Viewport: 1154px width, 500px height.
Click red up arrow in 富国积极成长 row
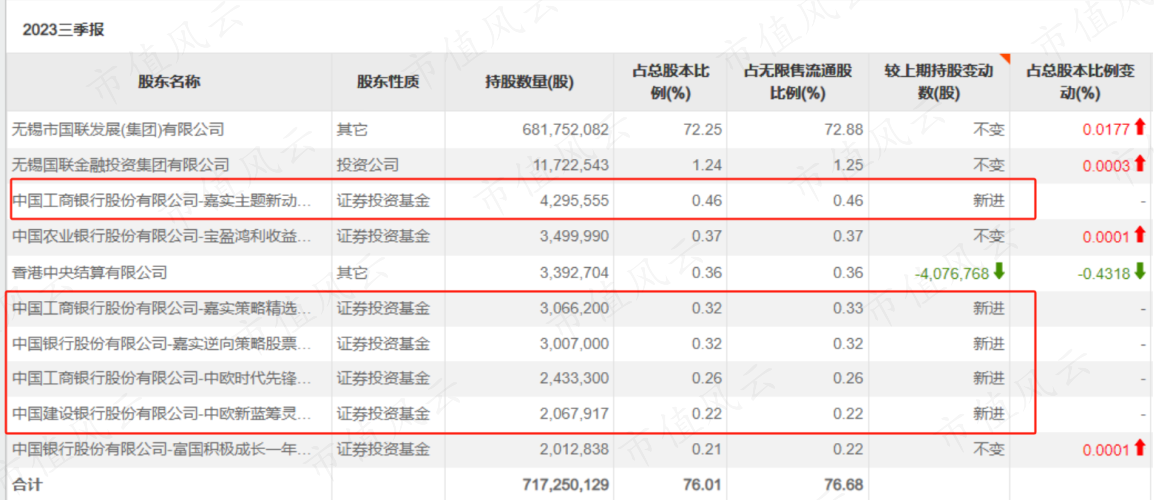click(x=1140, y=448)
